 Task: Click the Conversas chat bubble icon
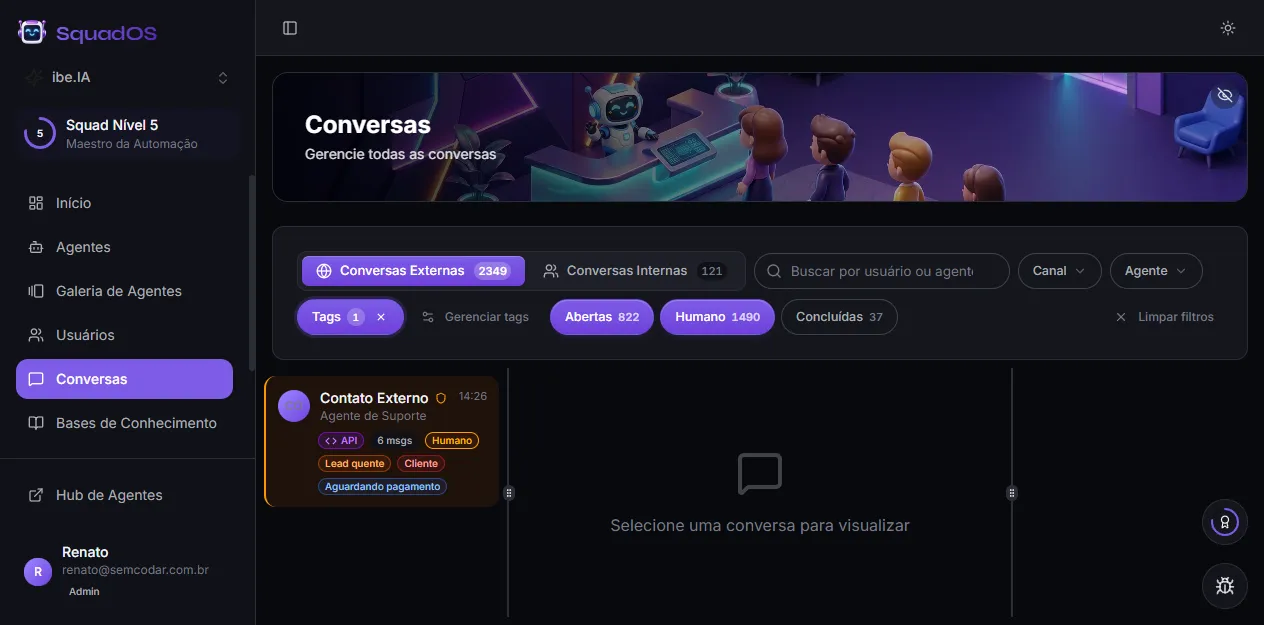point(36,379)
